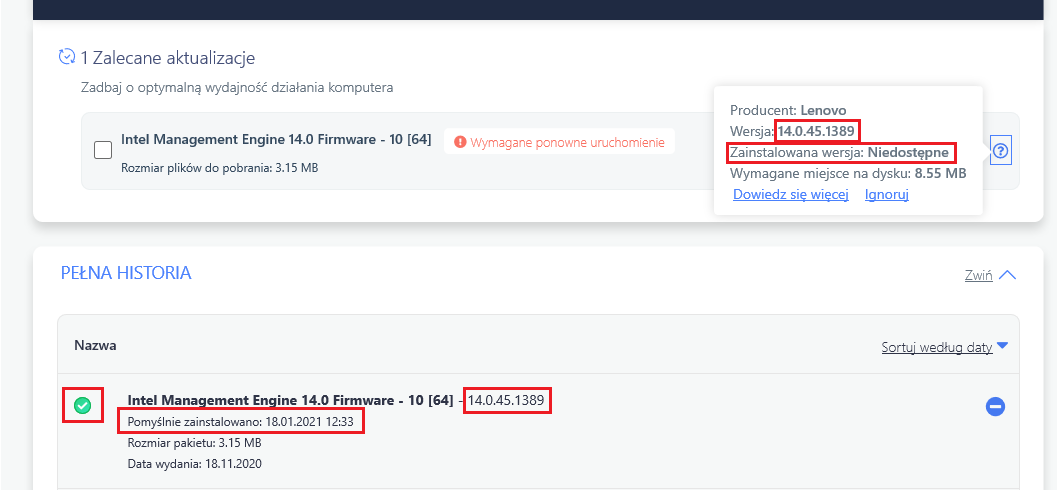Click the 'Wymagane ponowne uruchomienie' badge
The image size is (1057, 490).
(x=560, y=142)
